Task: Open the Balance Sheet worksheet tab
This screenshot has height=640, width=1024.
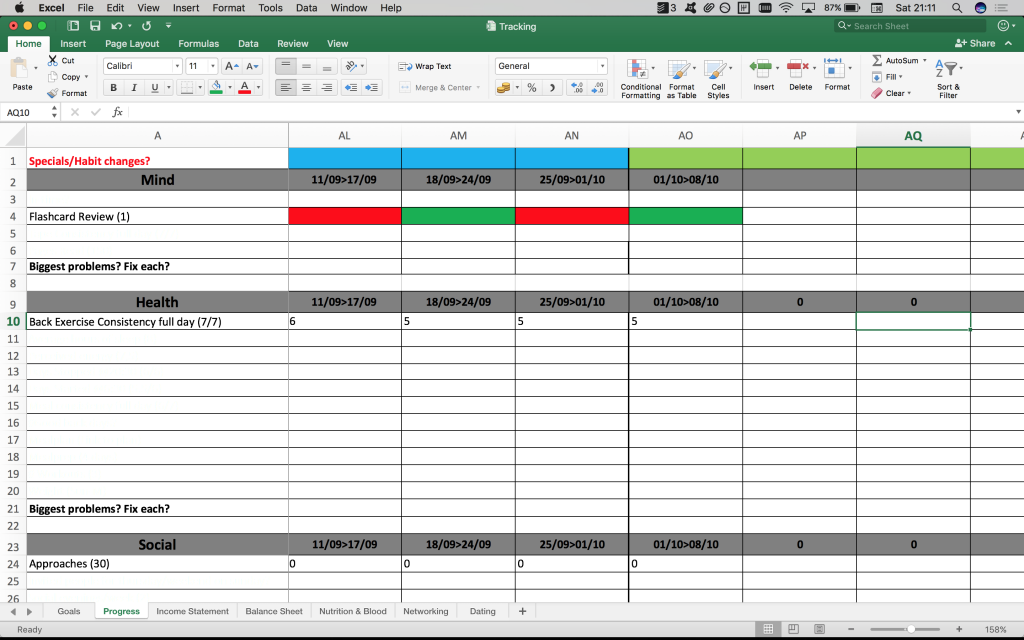Action: (274, 611)
